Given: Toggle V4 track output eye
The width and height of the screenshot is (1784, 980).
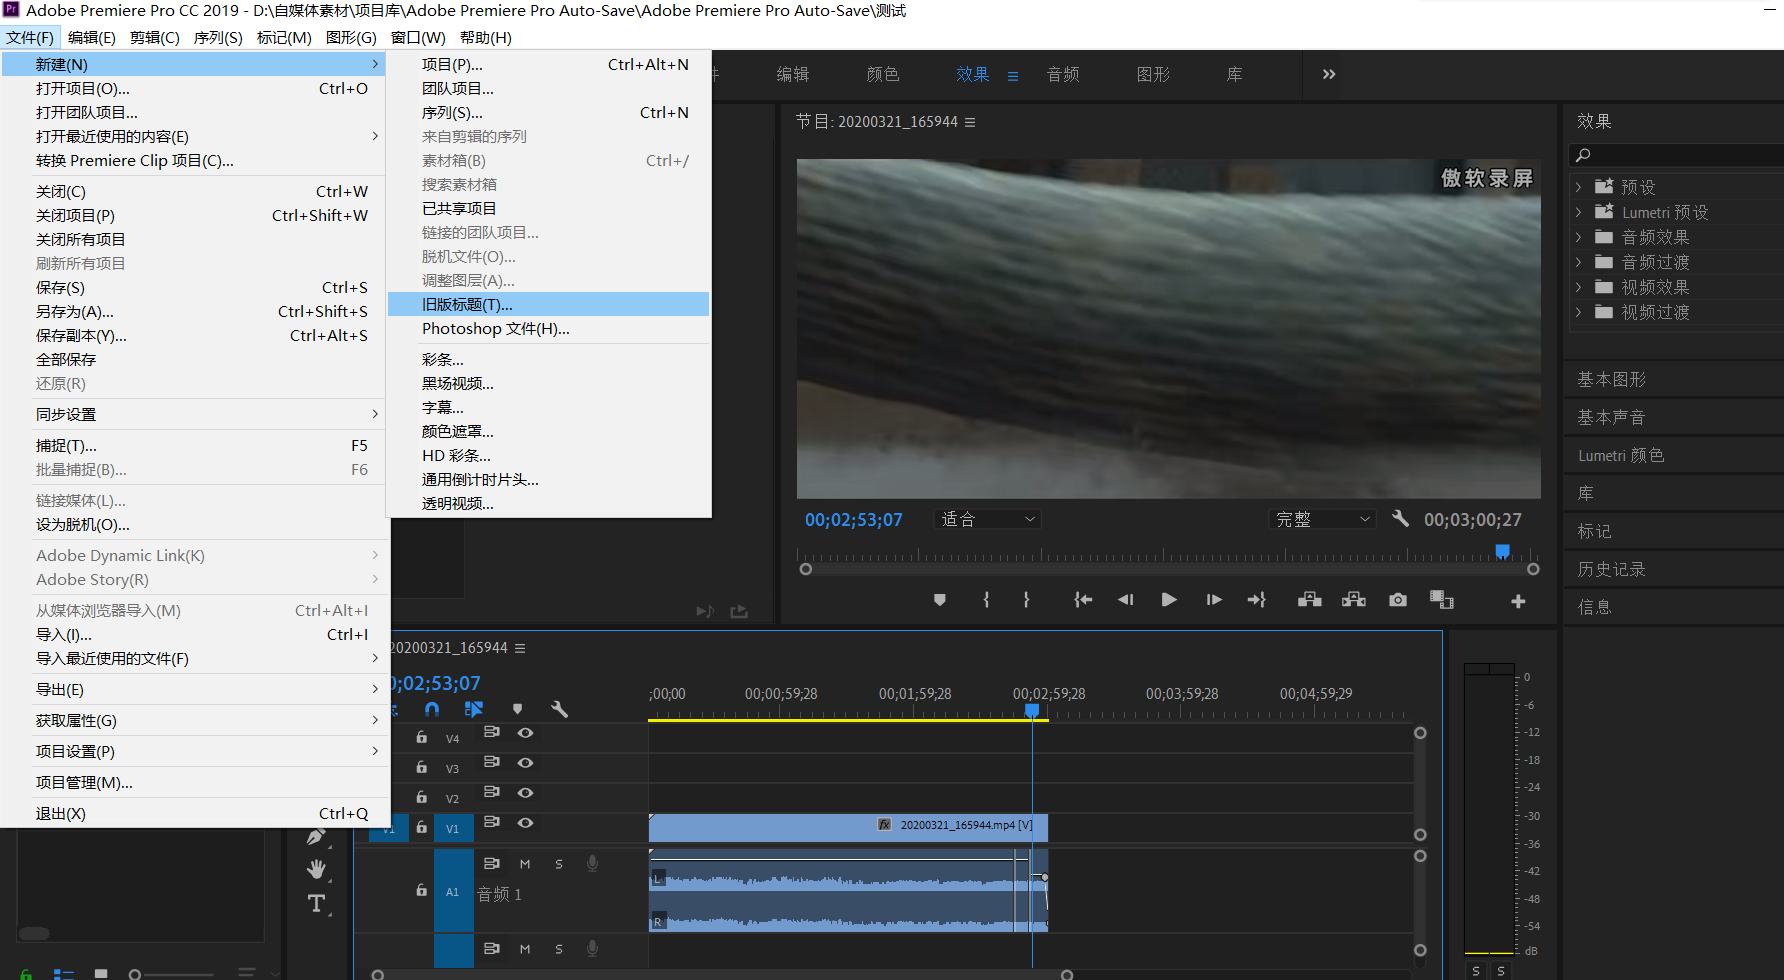Looking at the screenshot, I should pyautogui.click(x=525, y=733).
